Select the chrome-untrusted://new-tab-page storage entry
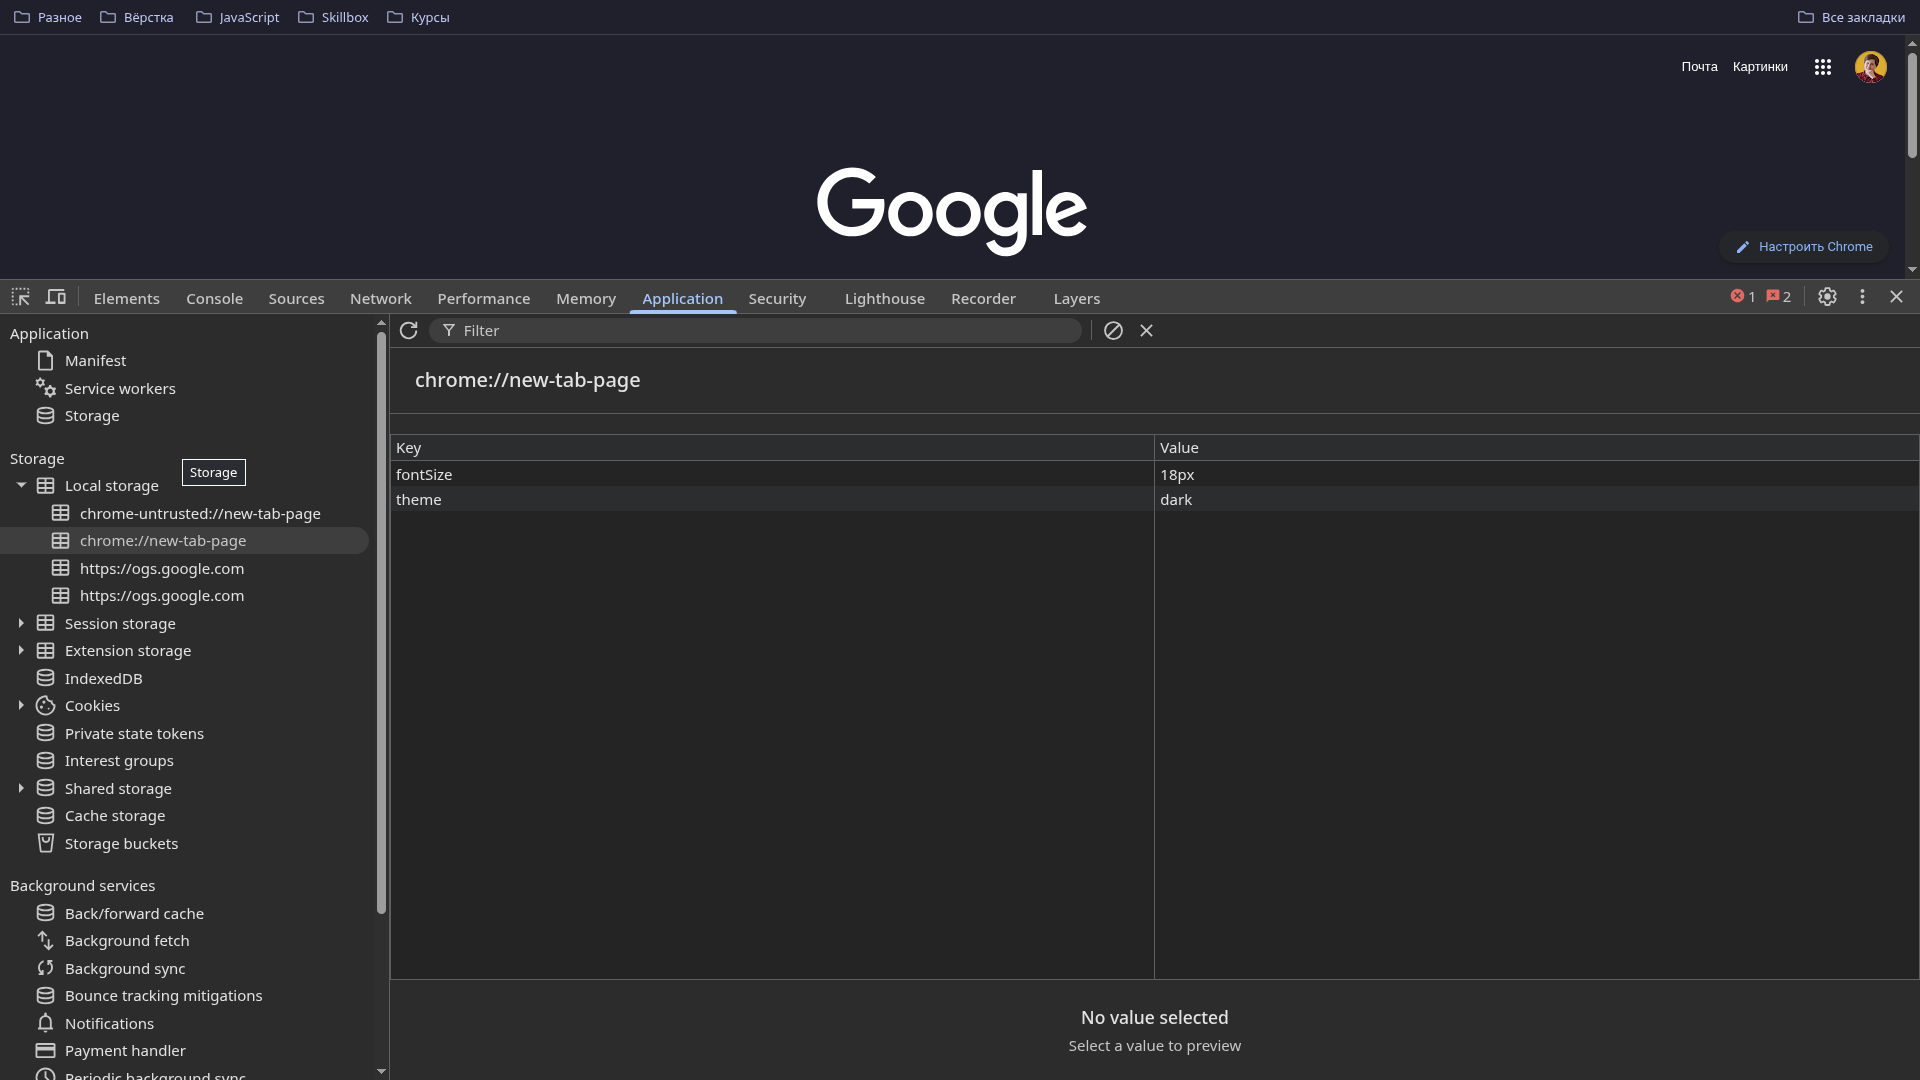The width and height of the screenshot is (1920, 1080). (x=200, y=513)
